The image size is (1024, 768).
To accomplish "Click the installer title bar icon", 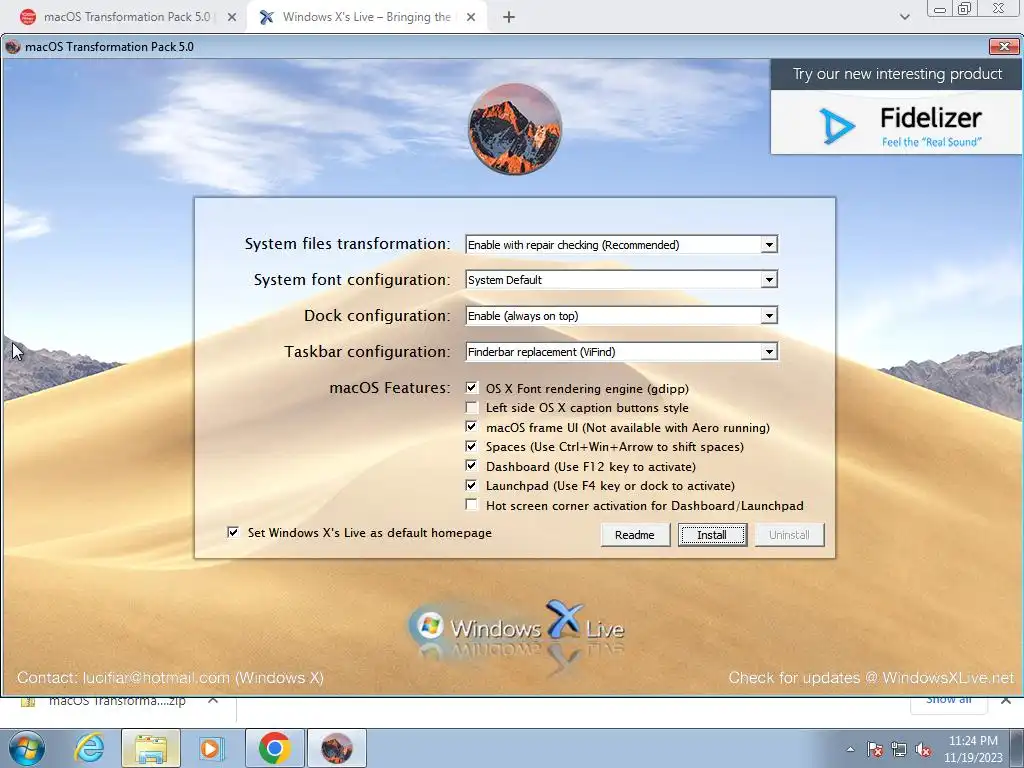I will pyautogui.click(x=13, y=47).
